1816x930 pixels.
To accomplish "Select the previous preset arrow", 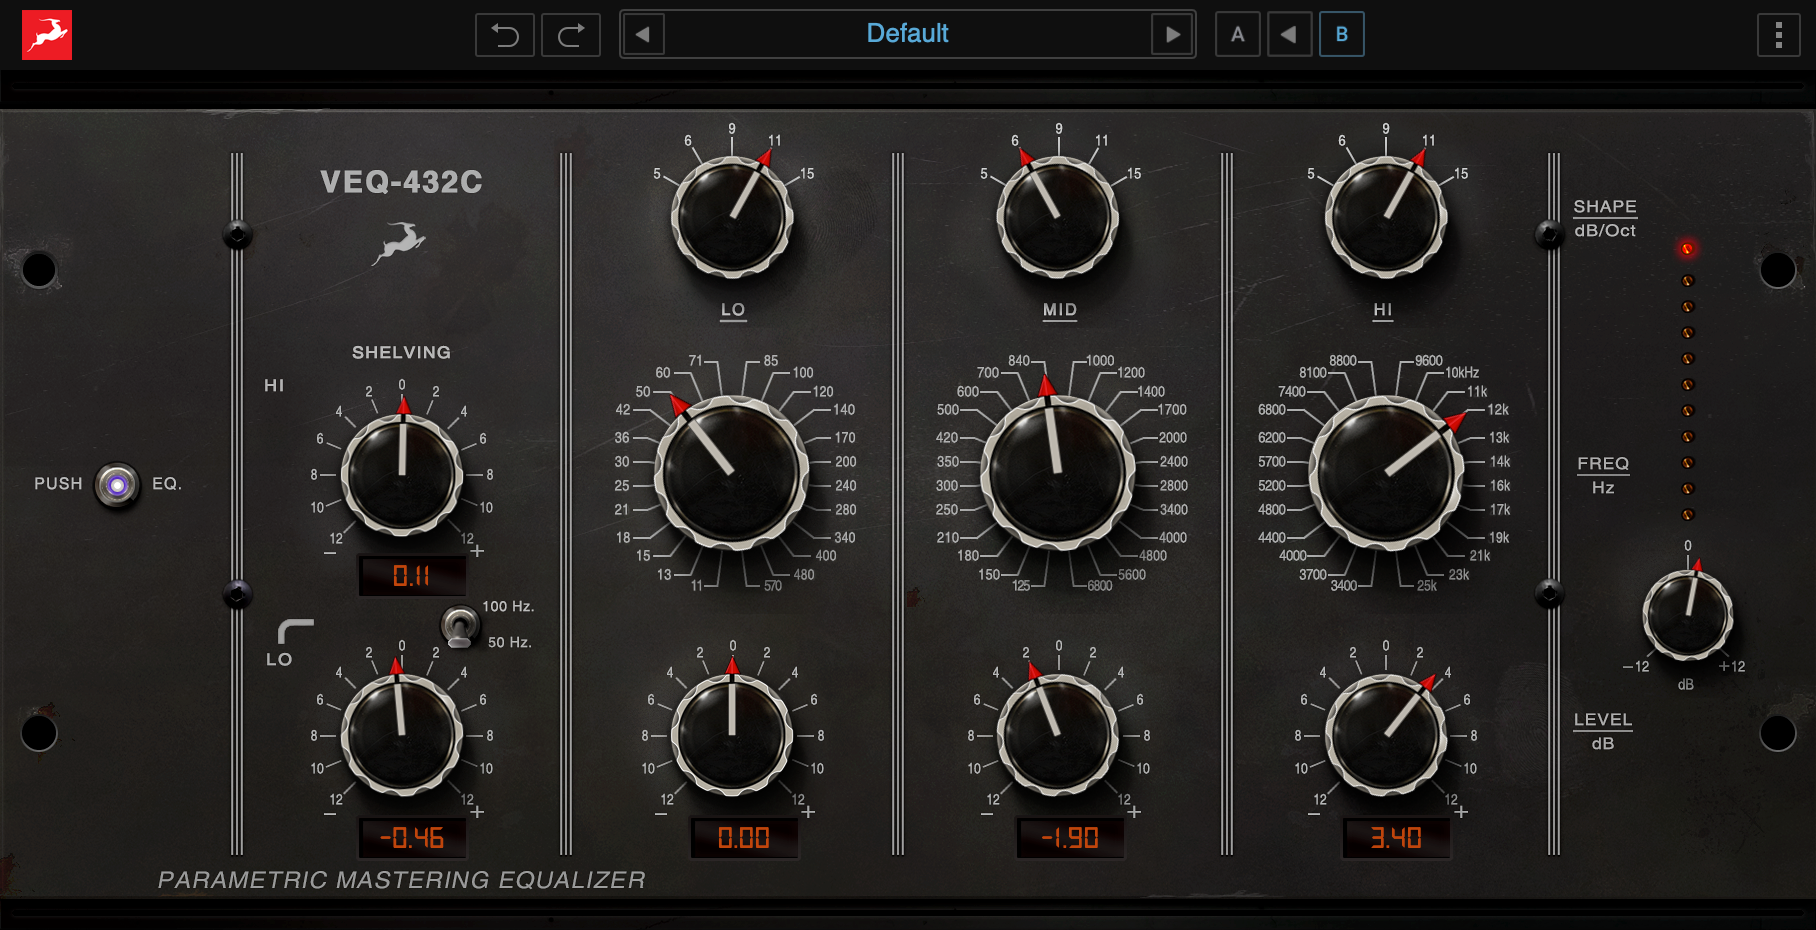I will coord(643,35).
